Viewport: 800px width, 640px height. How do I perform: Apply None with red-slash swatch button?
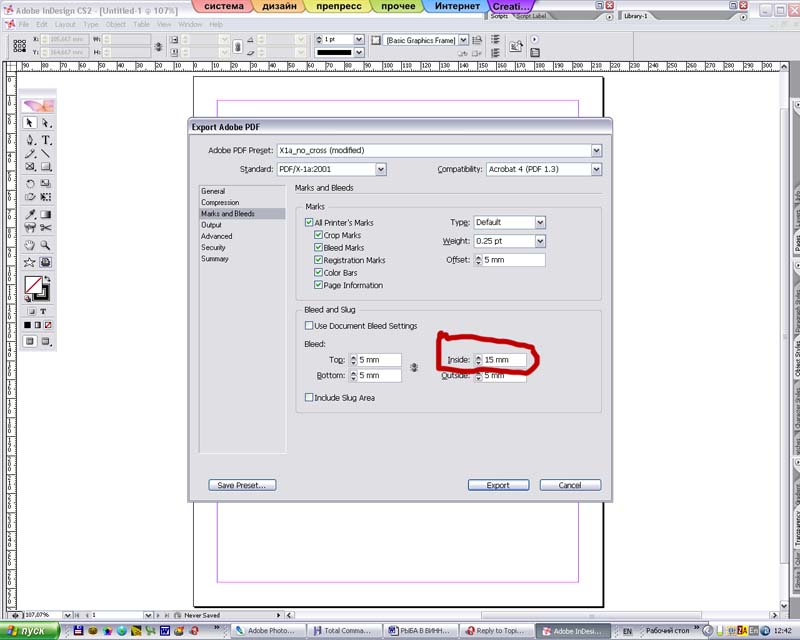[x=48, y=325]
